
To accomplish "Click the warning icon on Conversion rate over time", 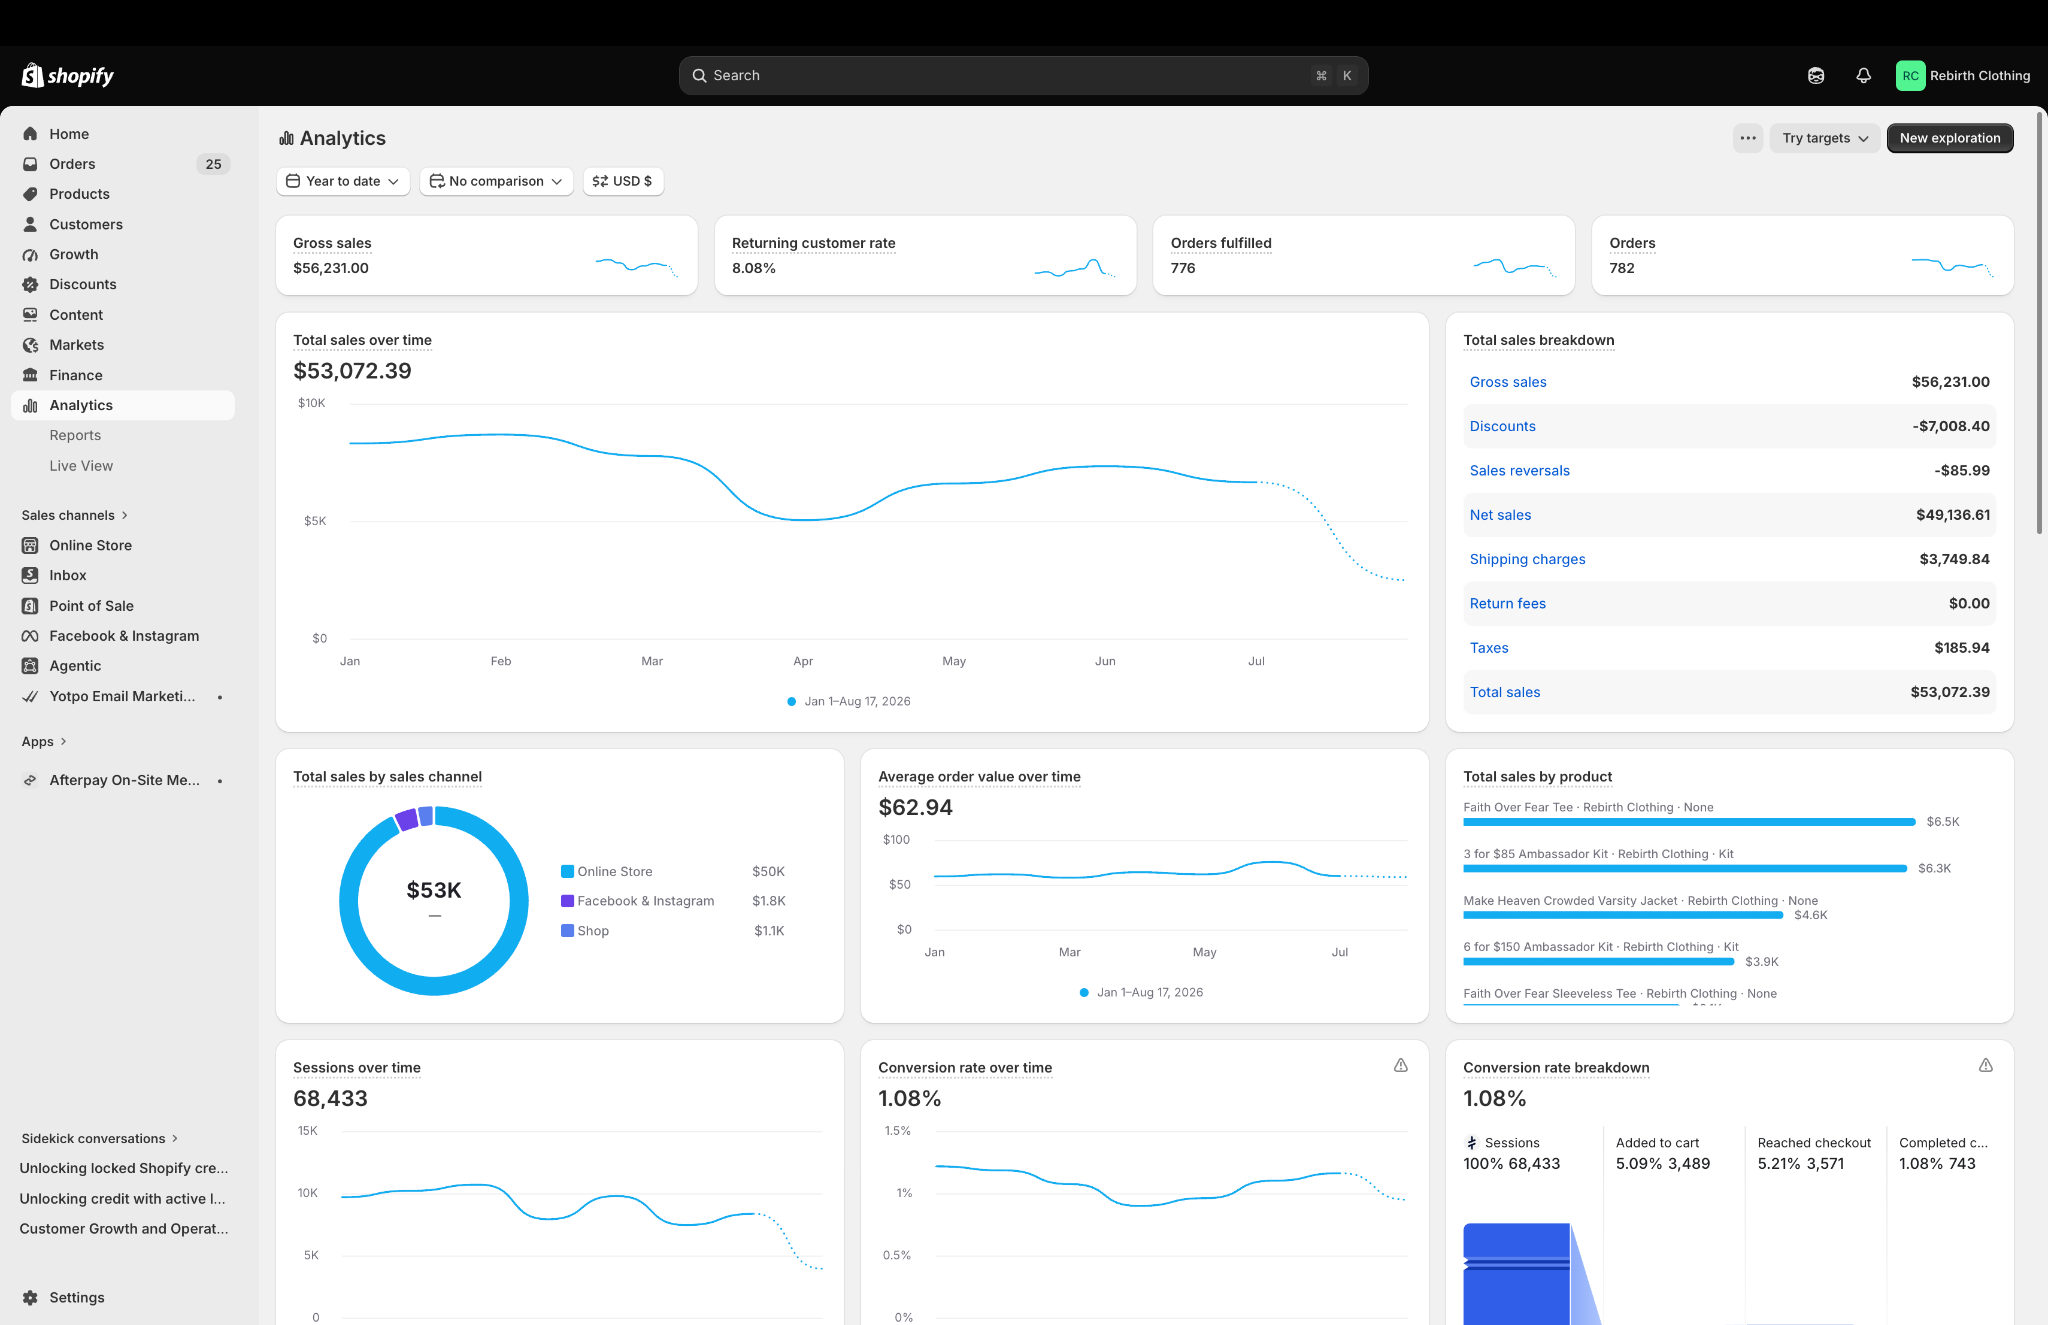I will pos(1401,1066).
